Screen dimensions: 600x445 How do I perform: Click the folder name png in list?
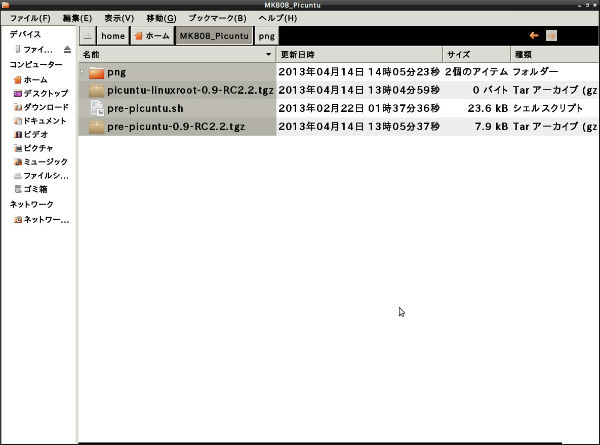(x=116, y=72)
